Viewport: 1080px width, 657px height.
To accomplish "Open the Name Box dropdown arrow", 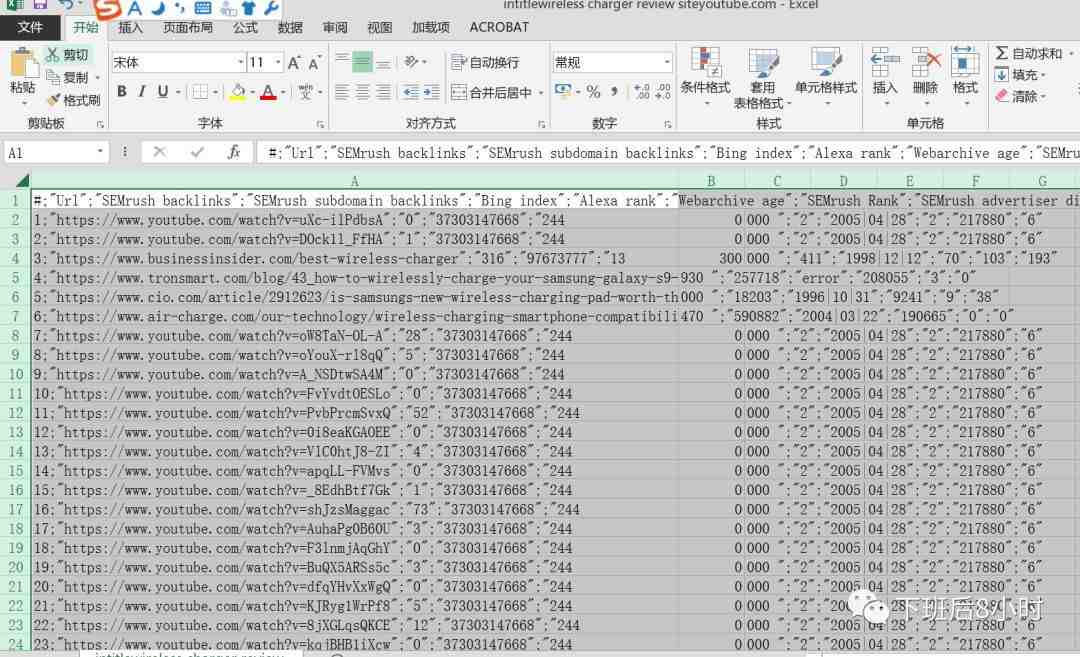I will (101, 152).
